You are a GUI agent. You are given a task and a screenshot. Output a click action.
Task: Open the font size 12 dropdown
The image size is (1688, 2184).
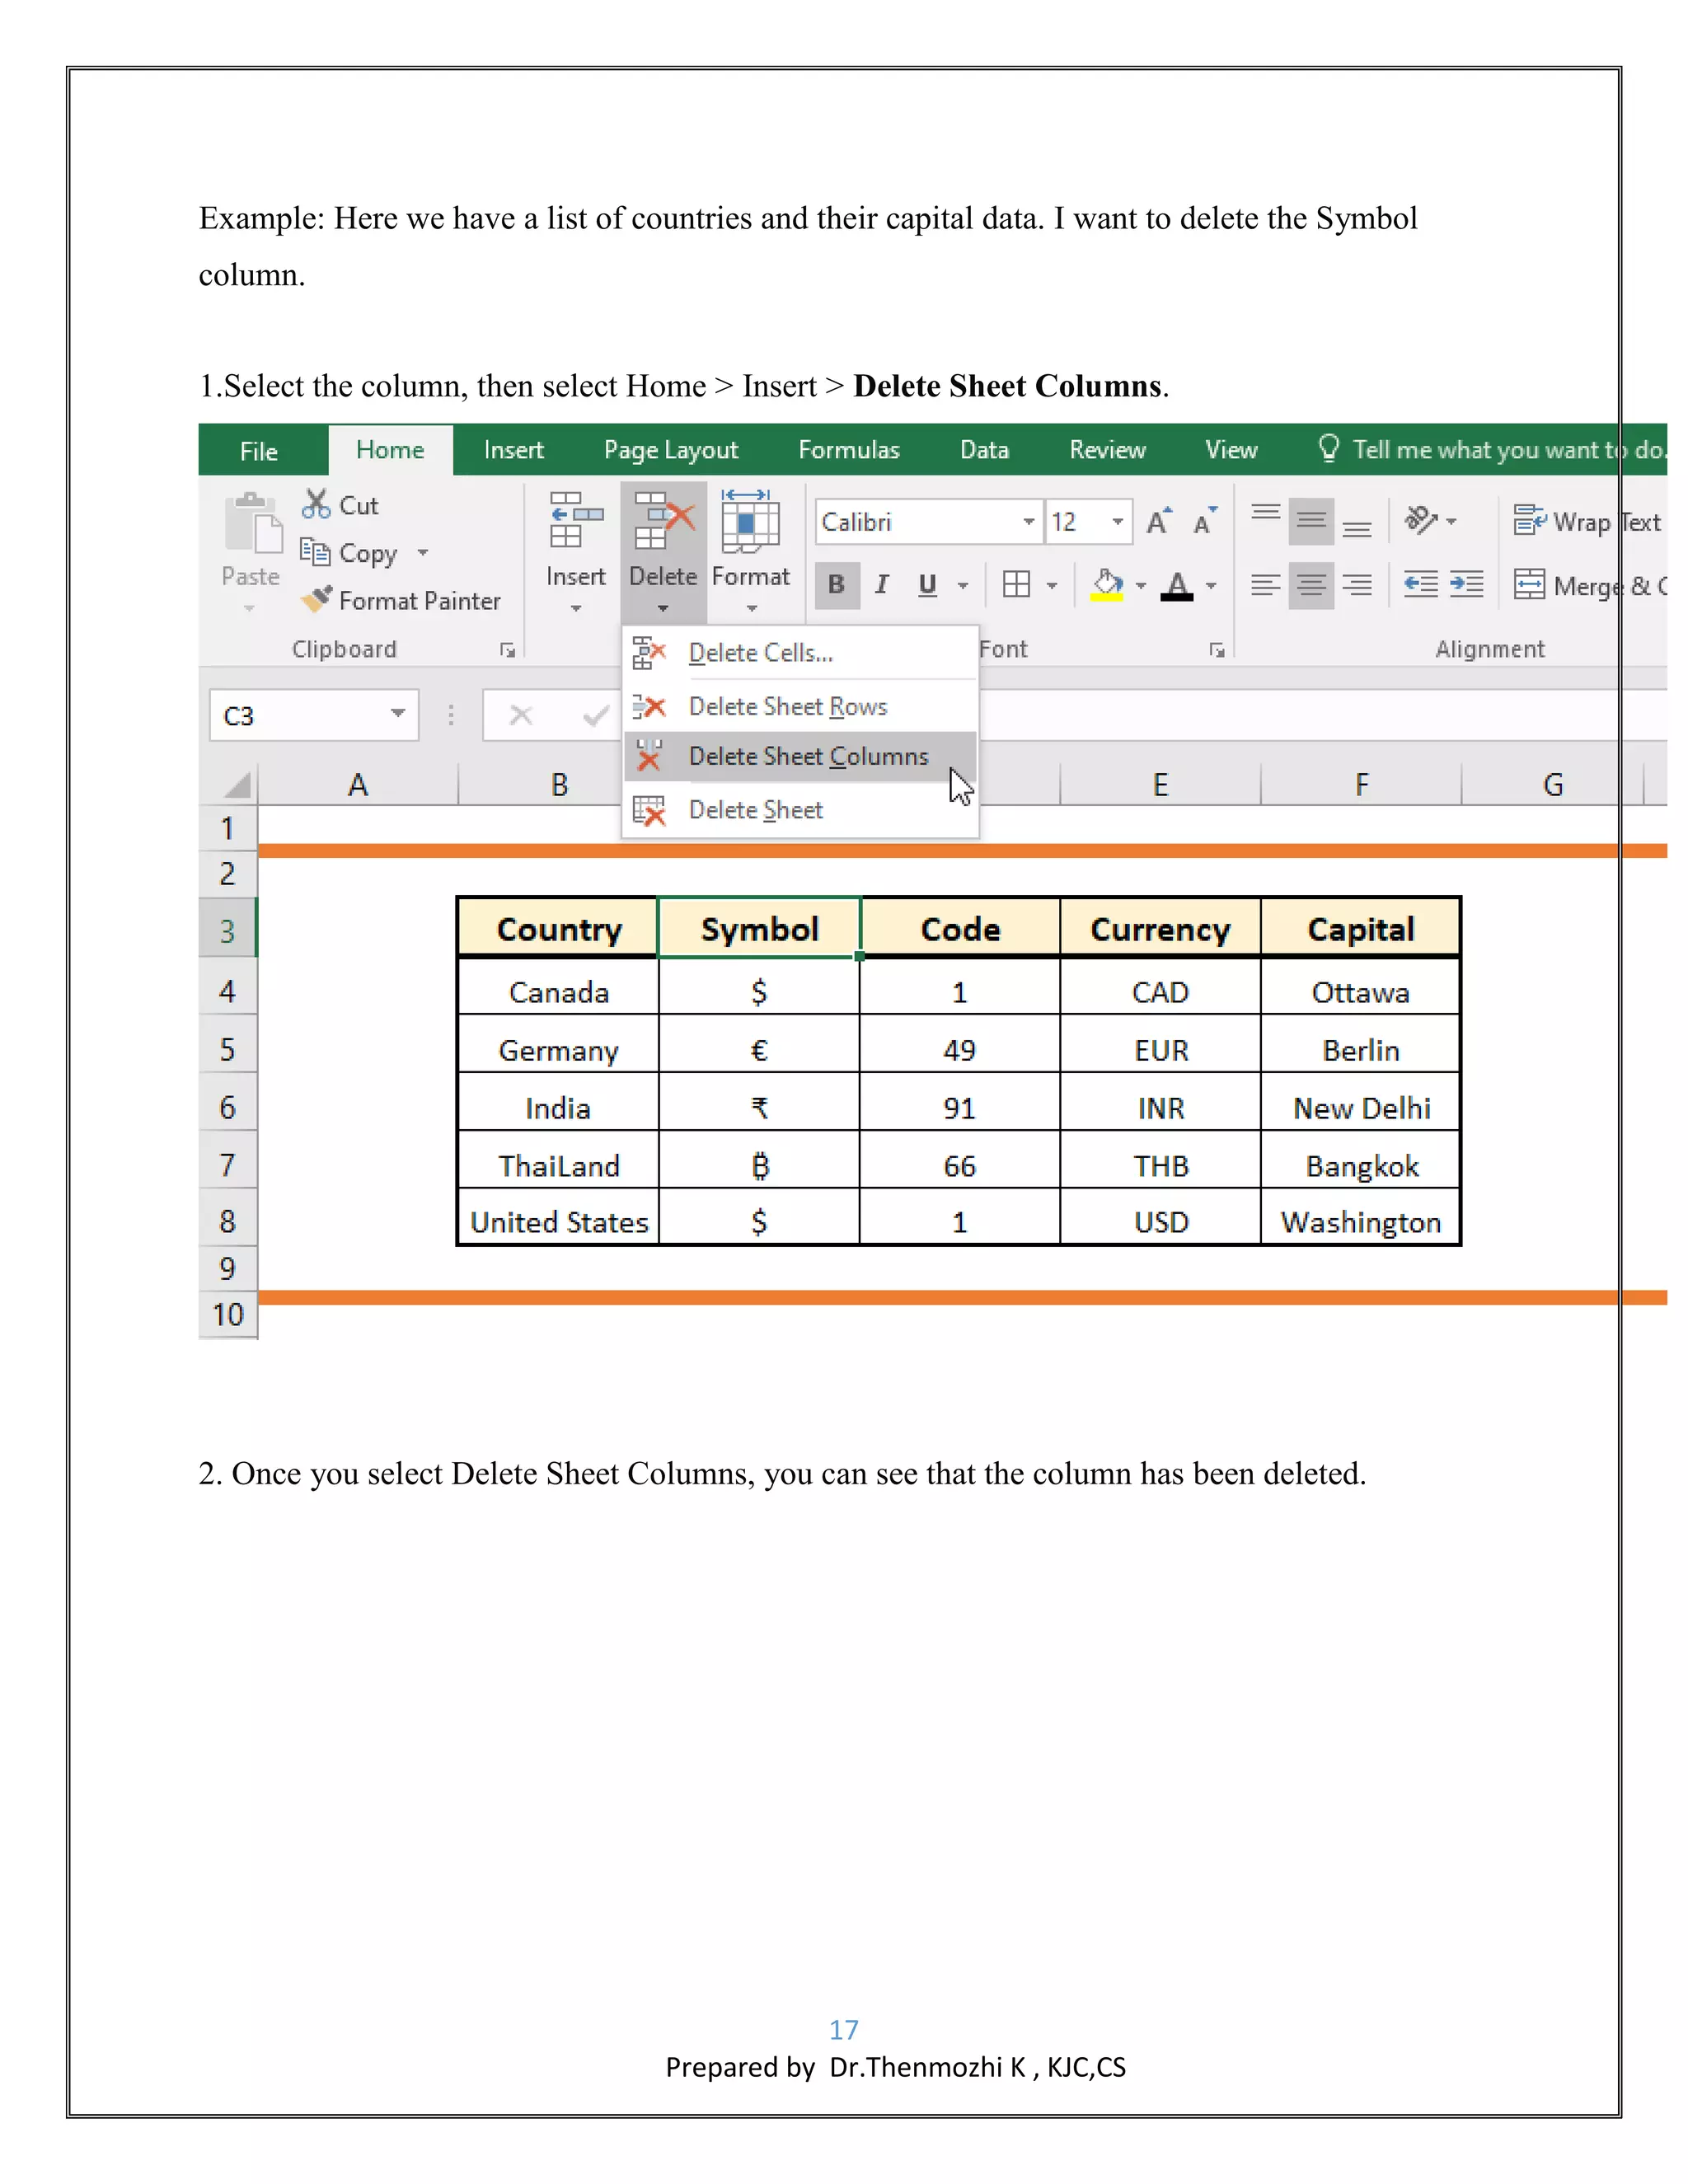pos(1118,521)
